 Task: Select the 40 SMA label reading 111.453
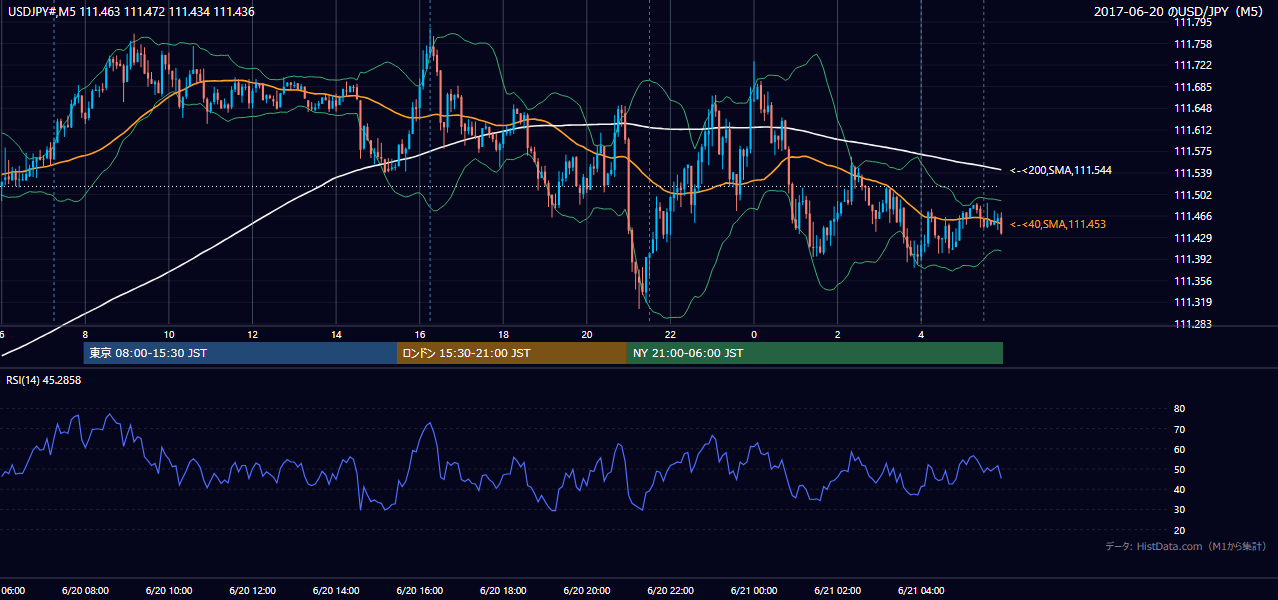pyautogui.click(x=1058, y=224)
